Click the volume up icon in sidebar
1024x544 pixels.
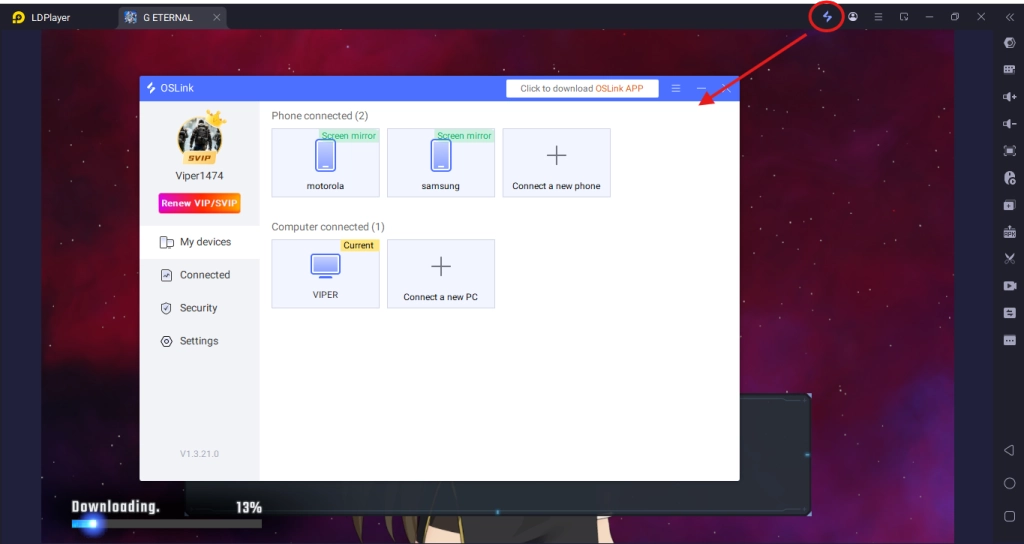point(1009,96)
